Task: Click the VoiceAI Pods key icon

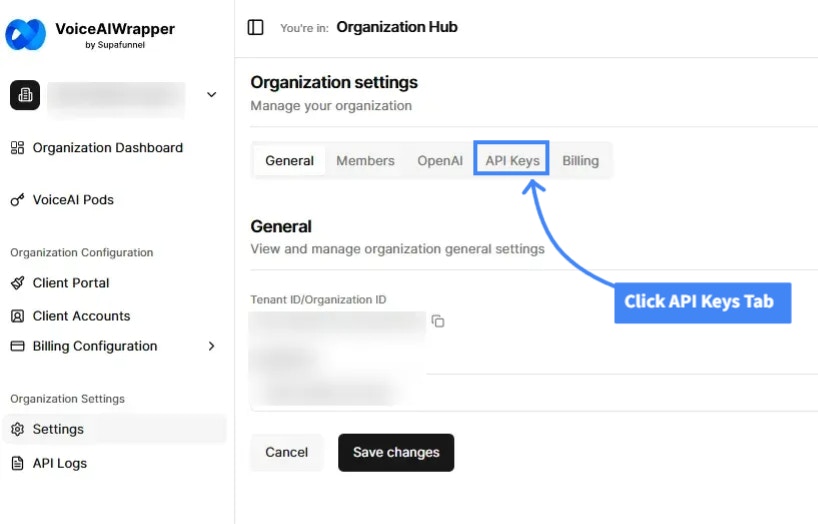Action: click(x=17, y=199)
